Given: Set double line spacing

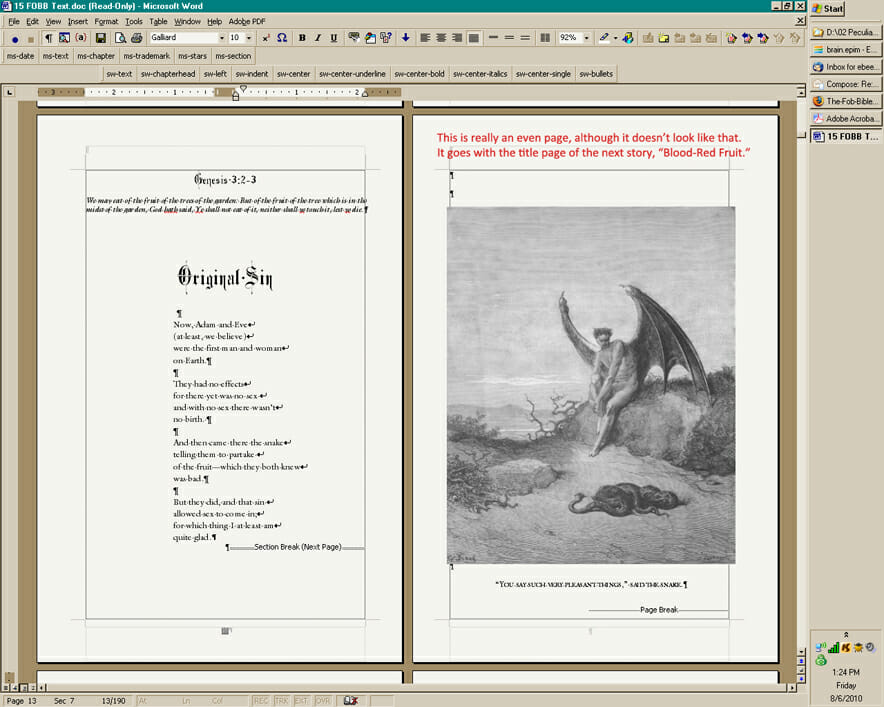Looking at the screenshot, I should 525,38.
